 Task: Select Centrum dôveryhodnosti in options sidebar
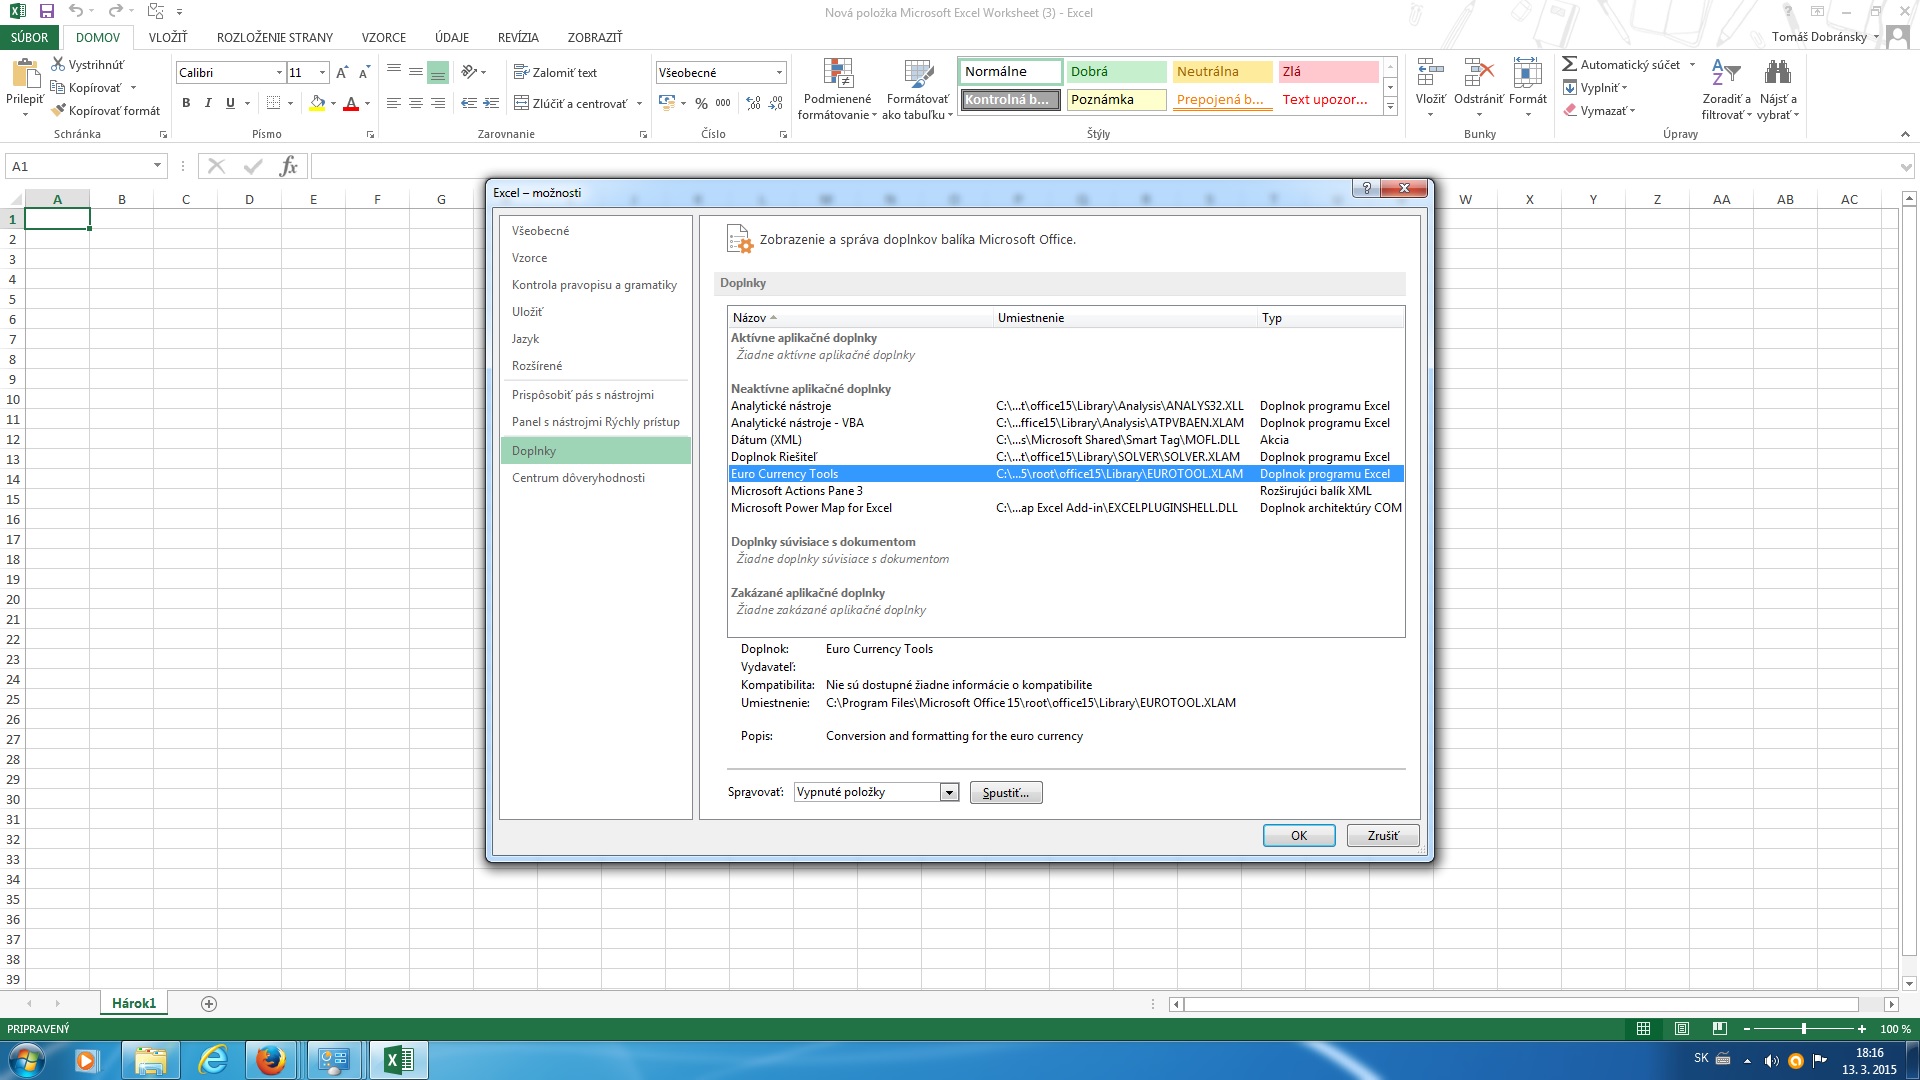(578, 478)
